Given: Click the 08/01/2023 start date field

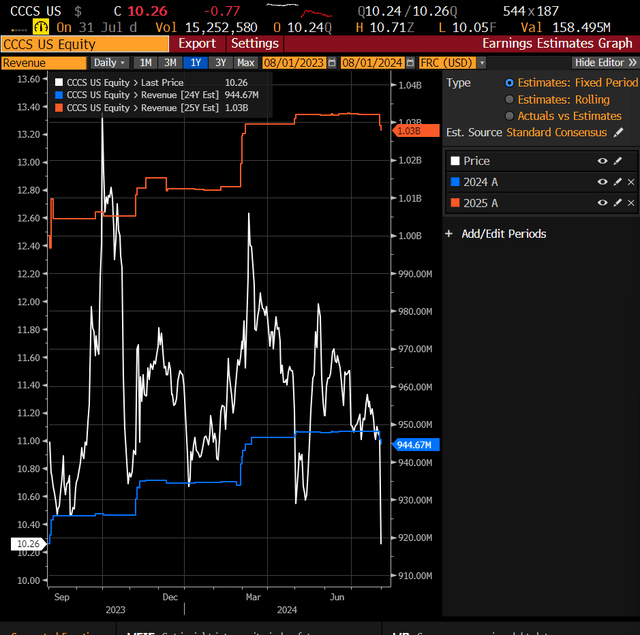Looking at the screenshot, I should (x=294, y=63).
